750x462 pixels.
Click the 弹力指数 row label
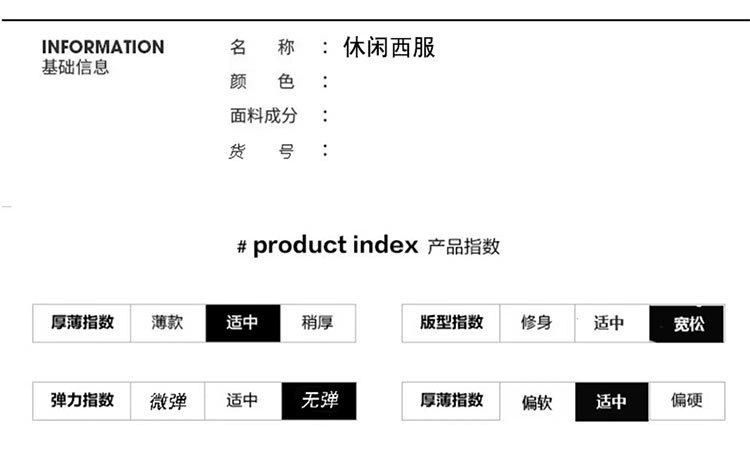pyautogui.click(x=82, y=401)
